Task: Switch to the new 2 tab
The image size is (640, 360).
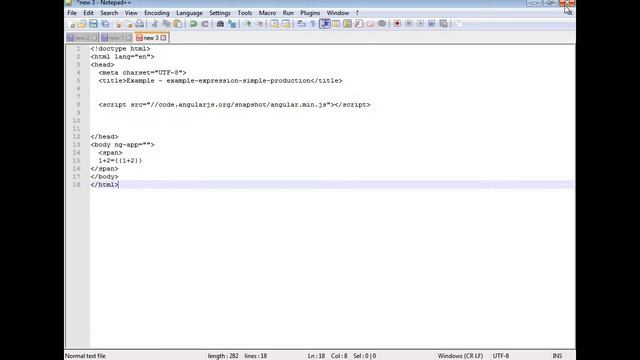Action: 82,38
